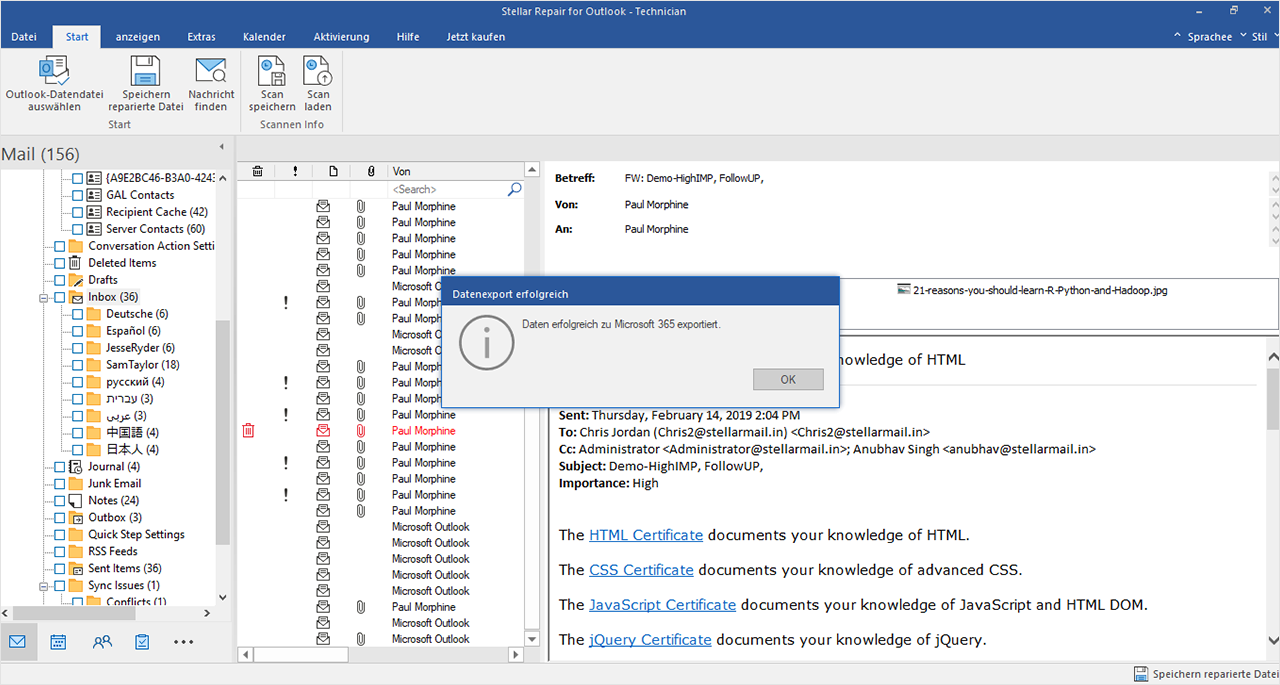Open the Stil dropdown
1280x685 pixels.
tap(1264, 37)
